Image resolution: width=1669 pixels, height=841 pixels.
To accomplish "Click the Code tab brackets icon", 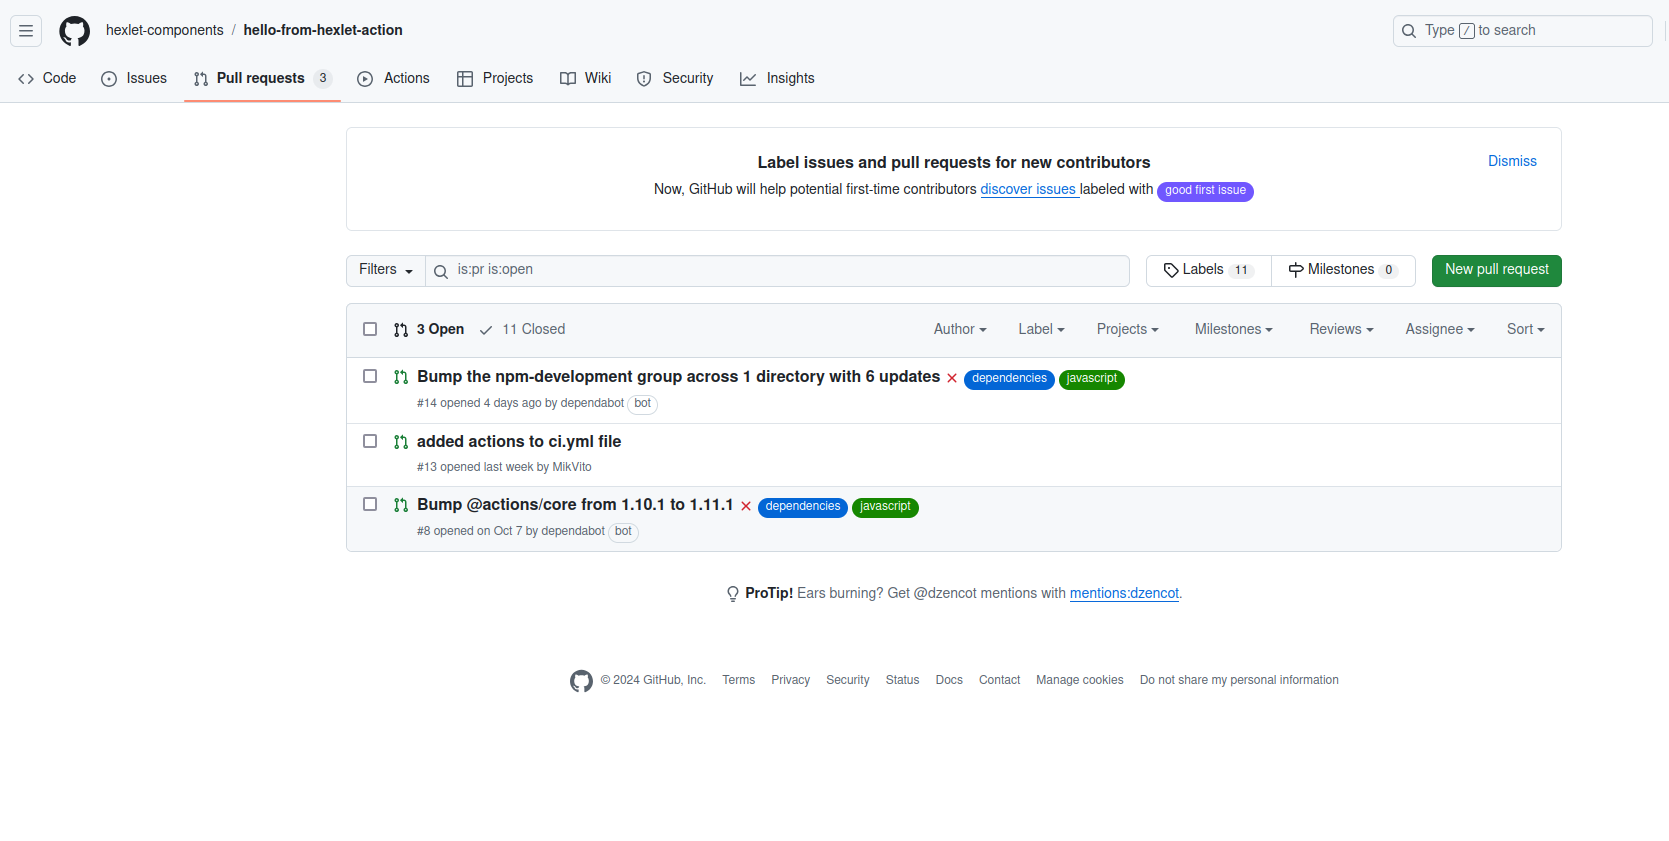I will coord(26,79).
